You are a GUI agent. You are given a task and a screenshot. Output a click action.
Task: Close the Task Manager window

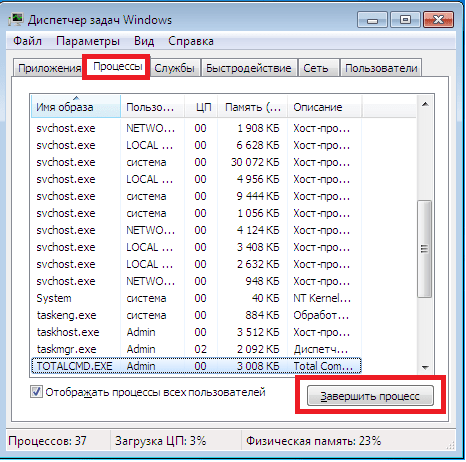tap(438, 20)
